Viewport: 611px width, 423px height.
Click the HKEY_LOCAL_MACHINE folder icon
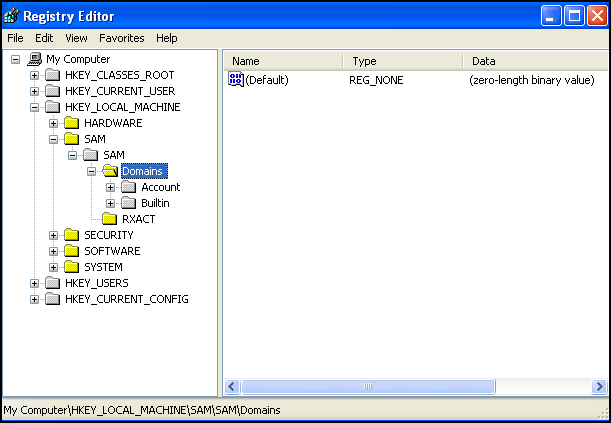pyautogui.click(x=53, y=107)
